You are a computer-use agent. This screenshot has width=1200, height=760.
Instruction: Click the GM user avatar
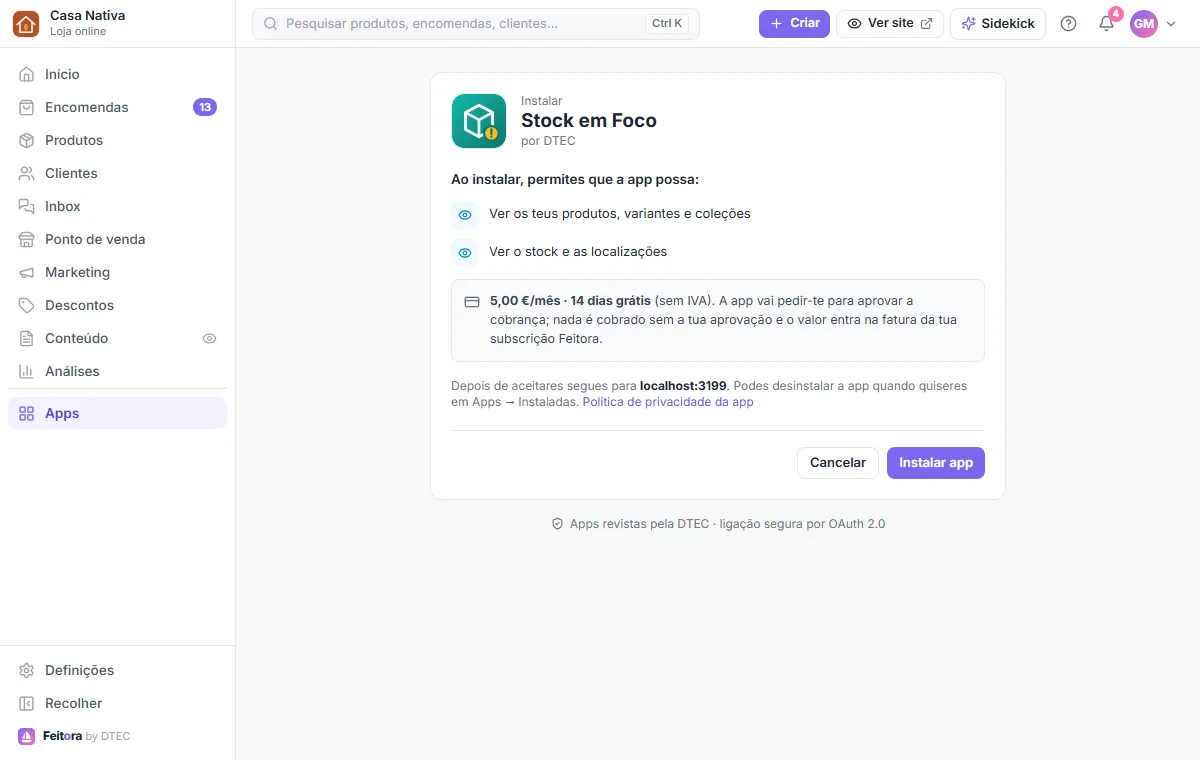click(1144, 23)
